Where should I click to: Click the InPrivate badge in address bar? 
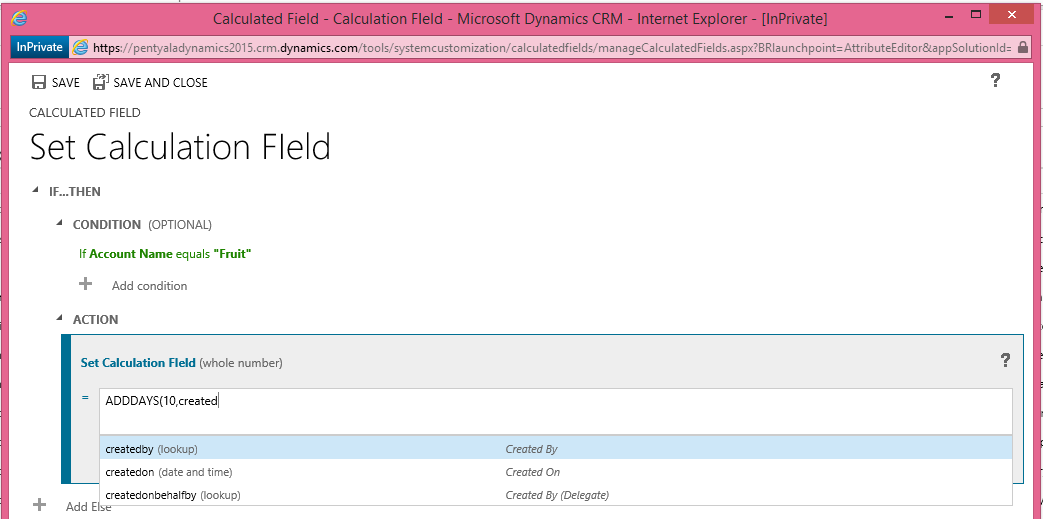coord(40,47)
